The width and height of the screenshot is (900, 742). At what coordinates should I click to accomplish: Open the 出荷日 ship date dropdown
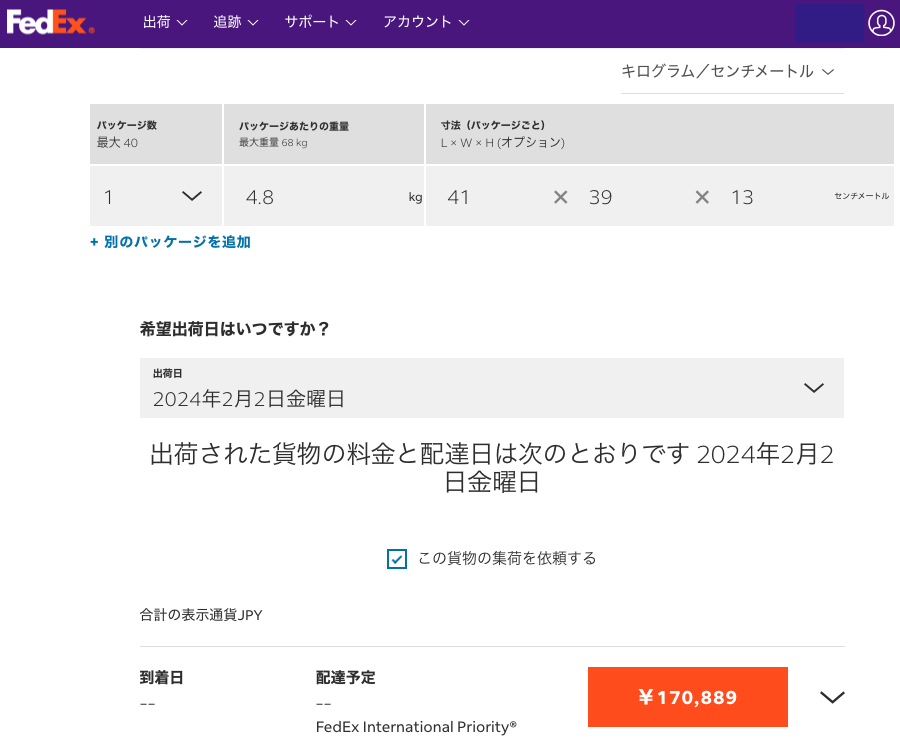[491, 388]
